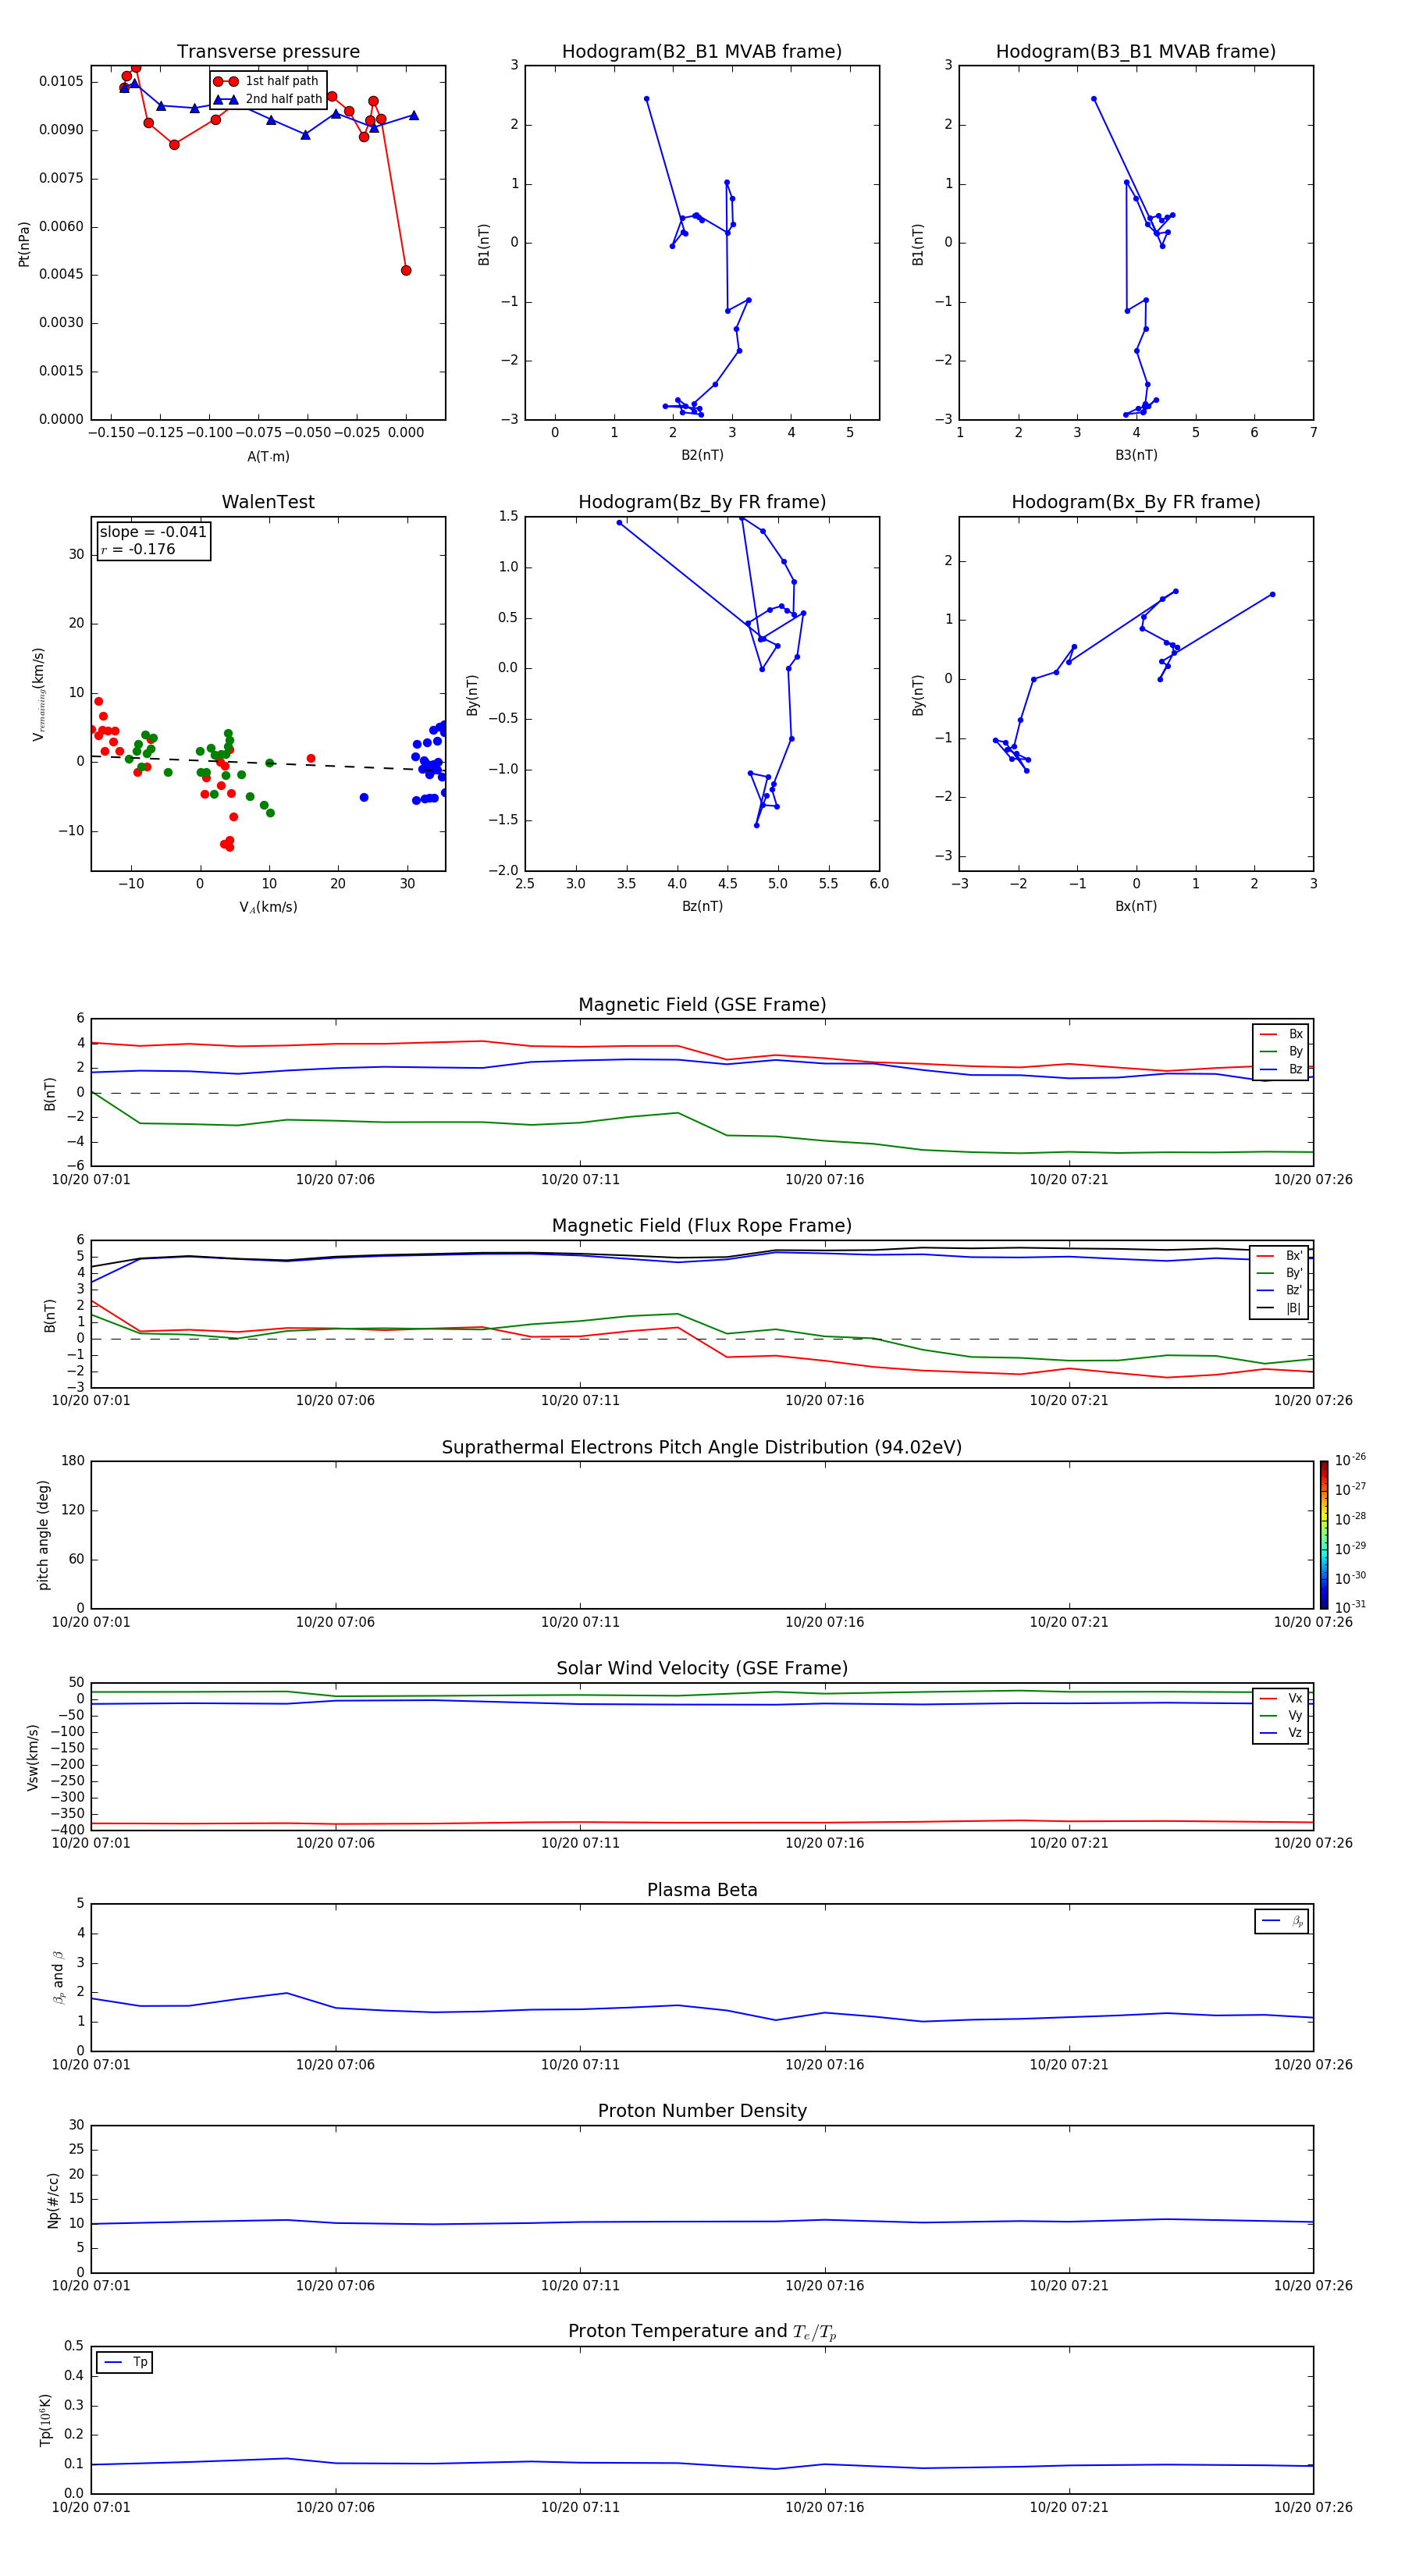
Task: Click the "WalenTest" plot title
Action: click(x=268, y=502)
